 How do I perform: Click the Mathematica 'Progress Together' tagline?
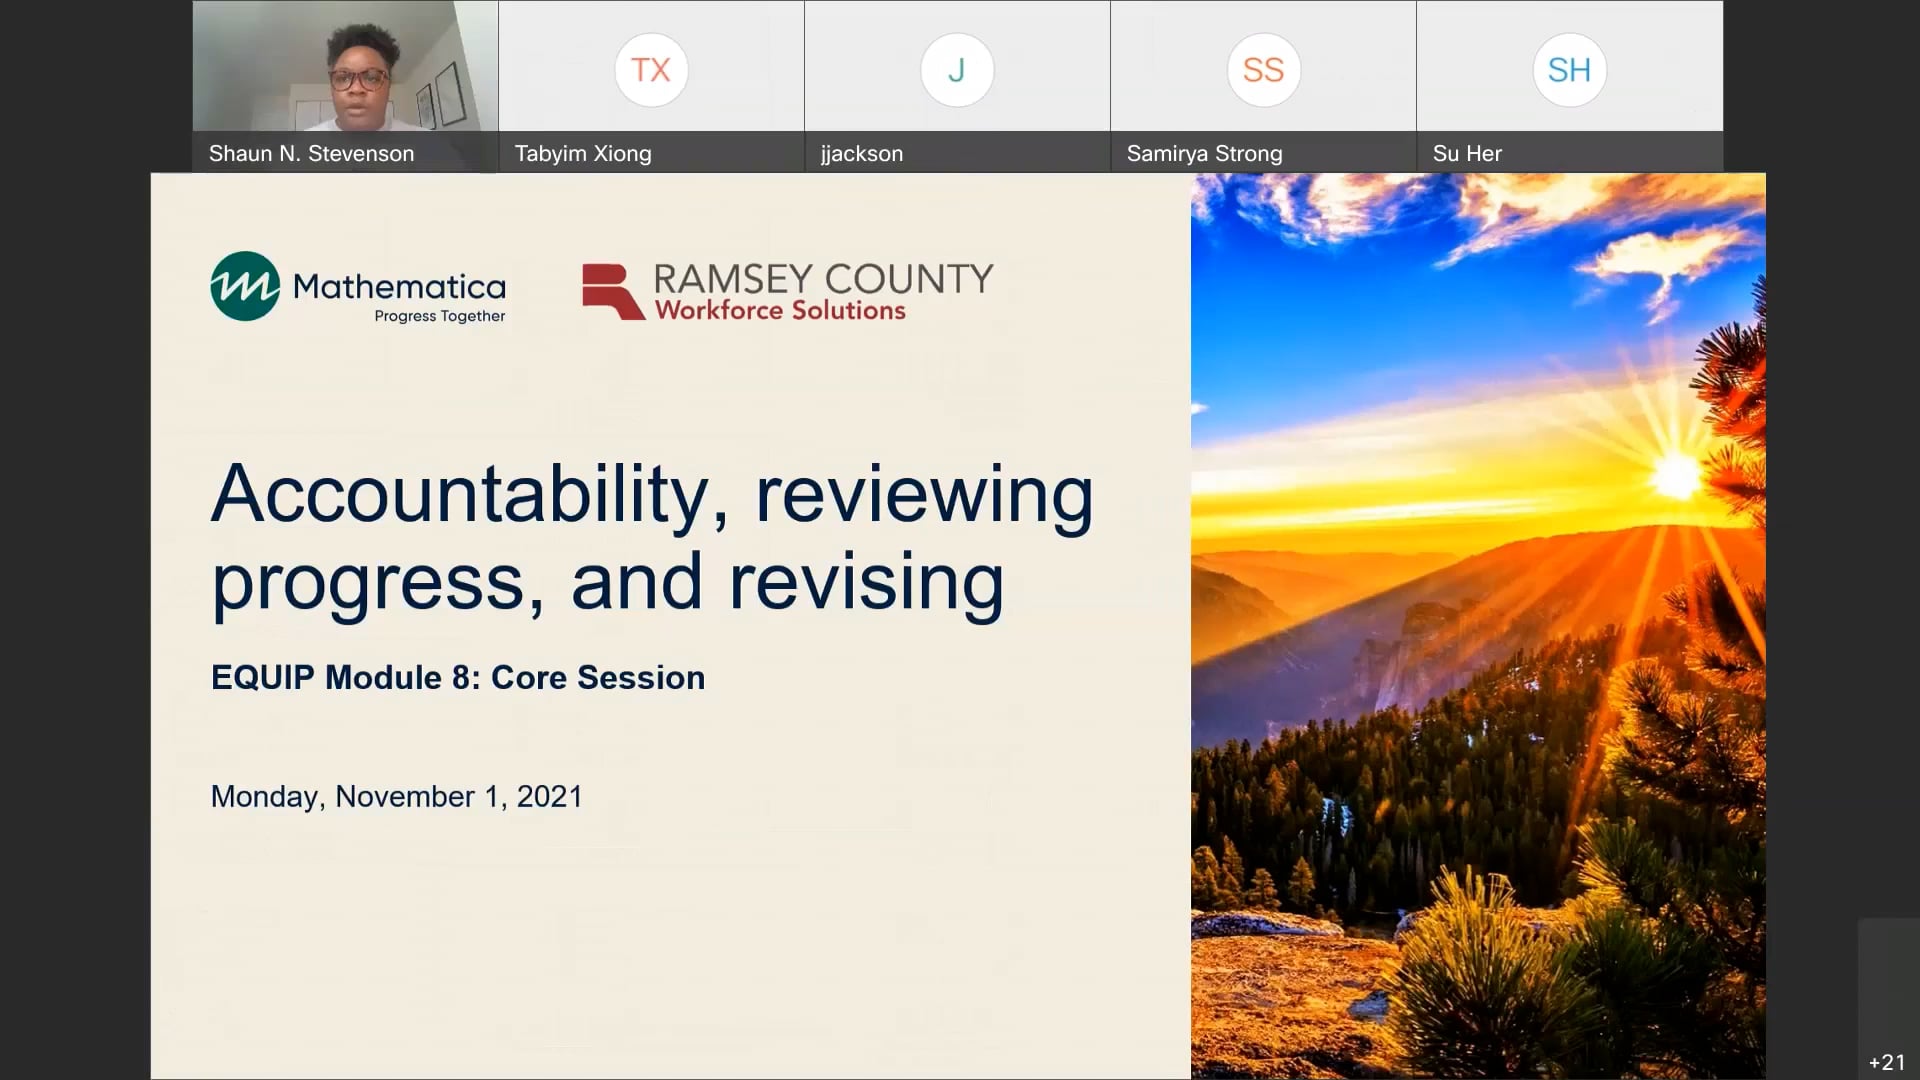(x=440, y=316)
